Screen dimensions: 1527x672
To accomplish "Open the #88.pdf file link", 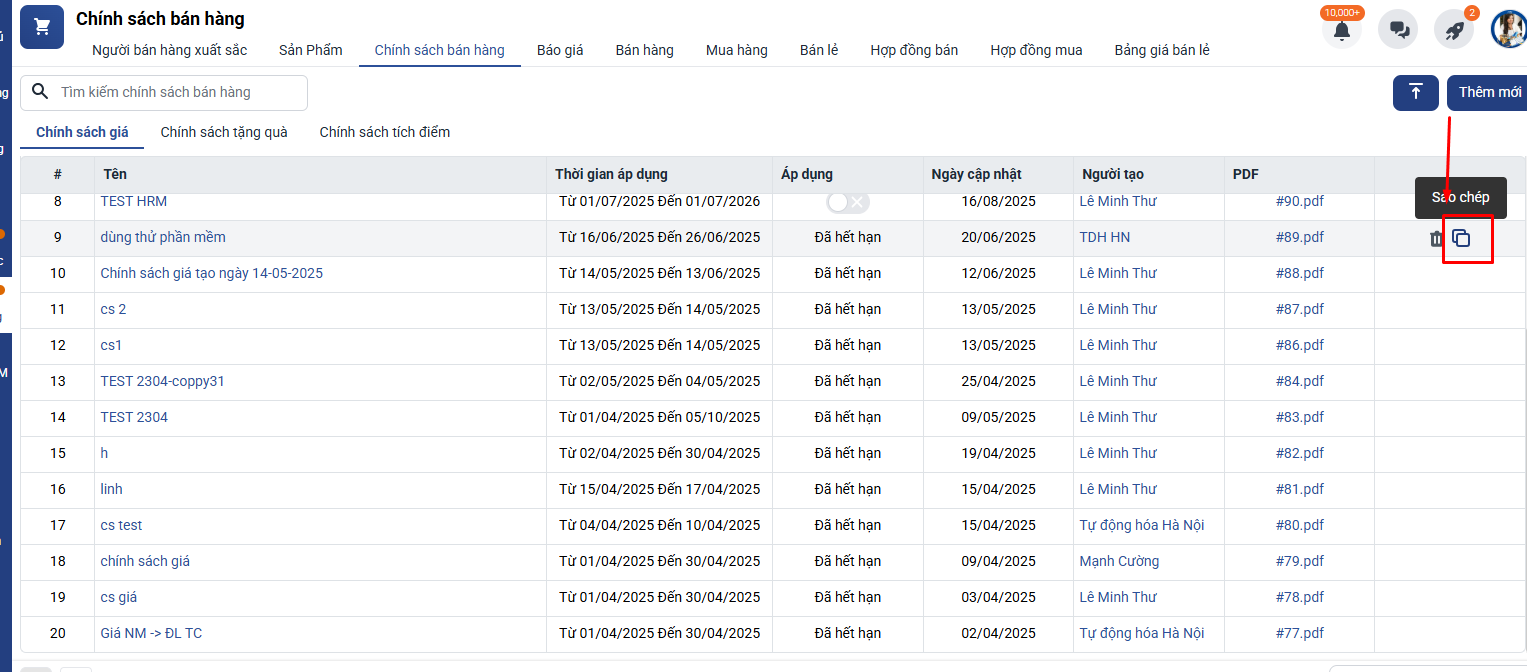I will click(1299, 273).
